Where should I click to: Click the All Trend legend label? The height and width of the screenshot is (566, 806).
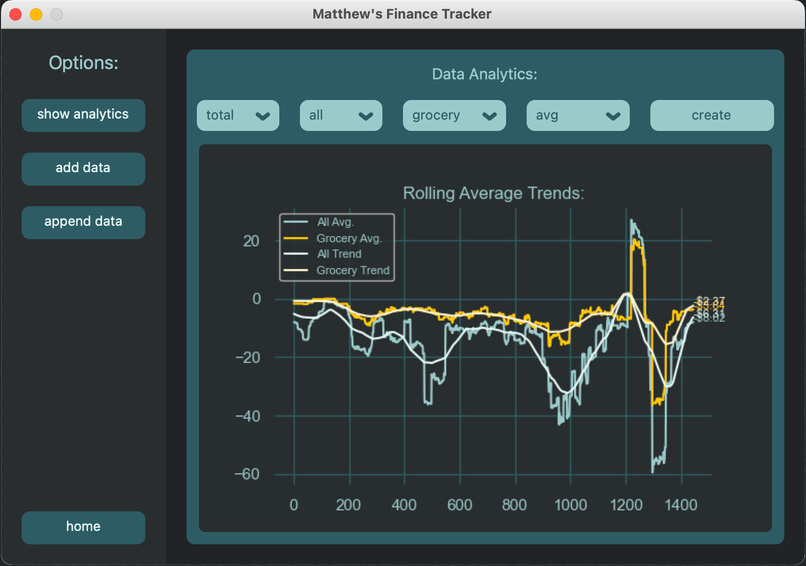pos(339,254)
